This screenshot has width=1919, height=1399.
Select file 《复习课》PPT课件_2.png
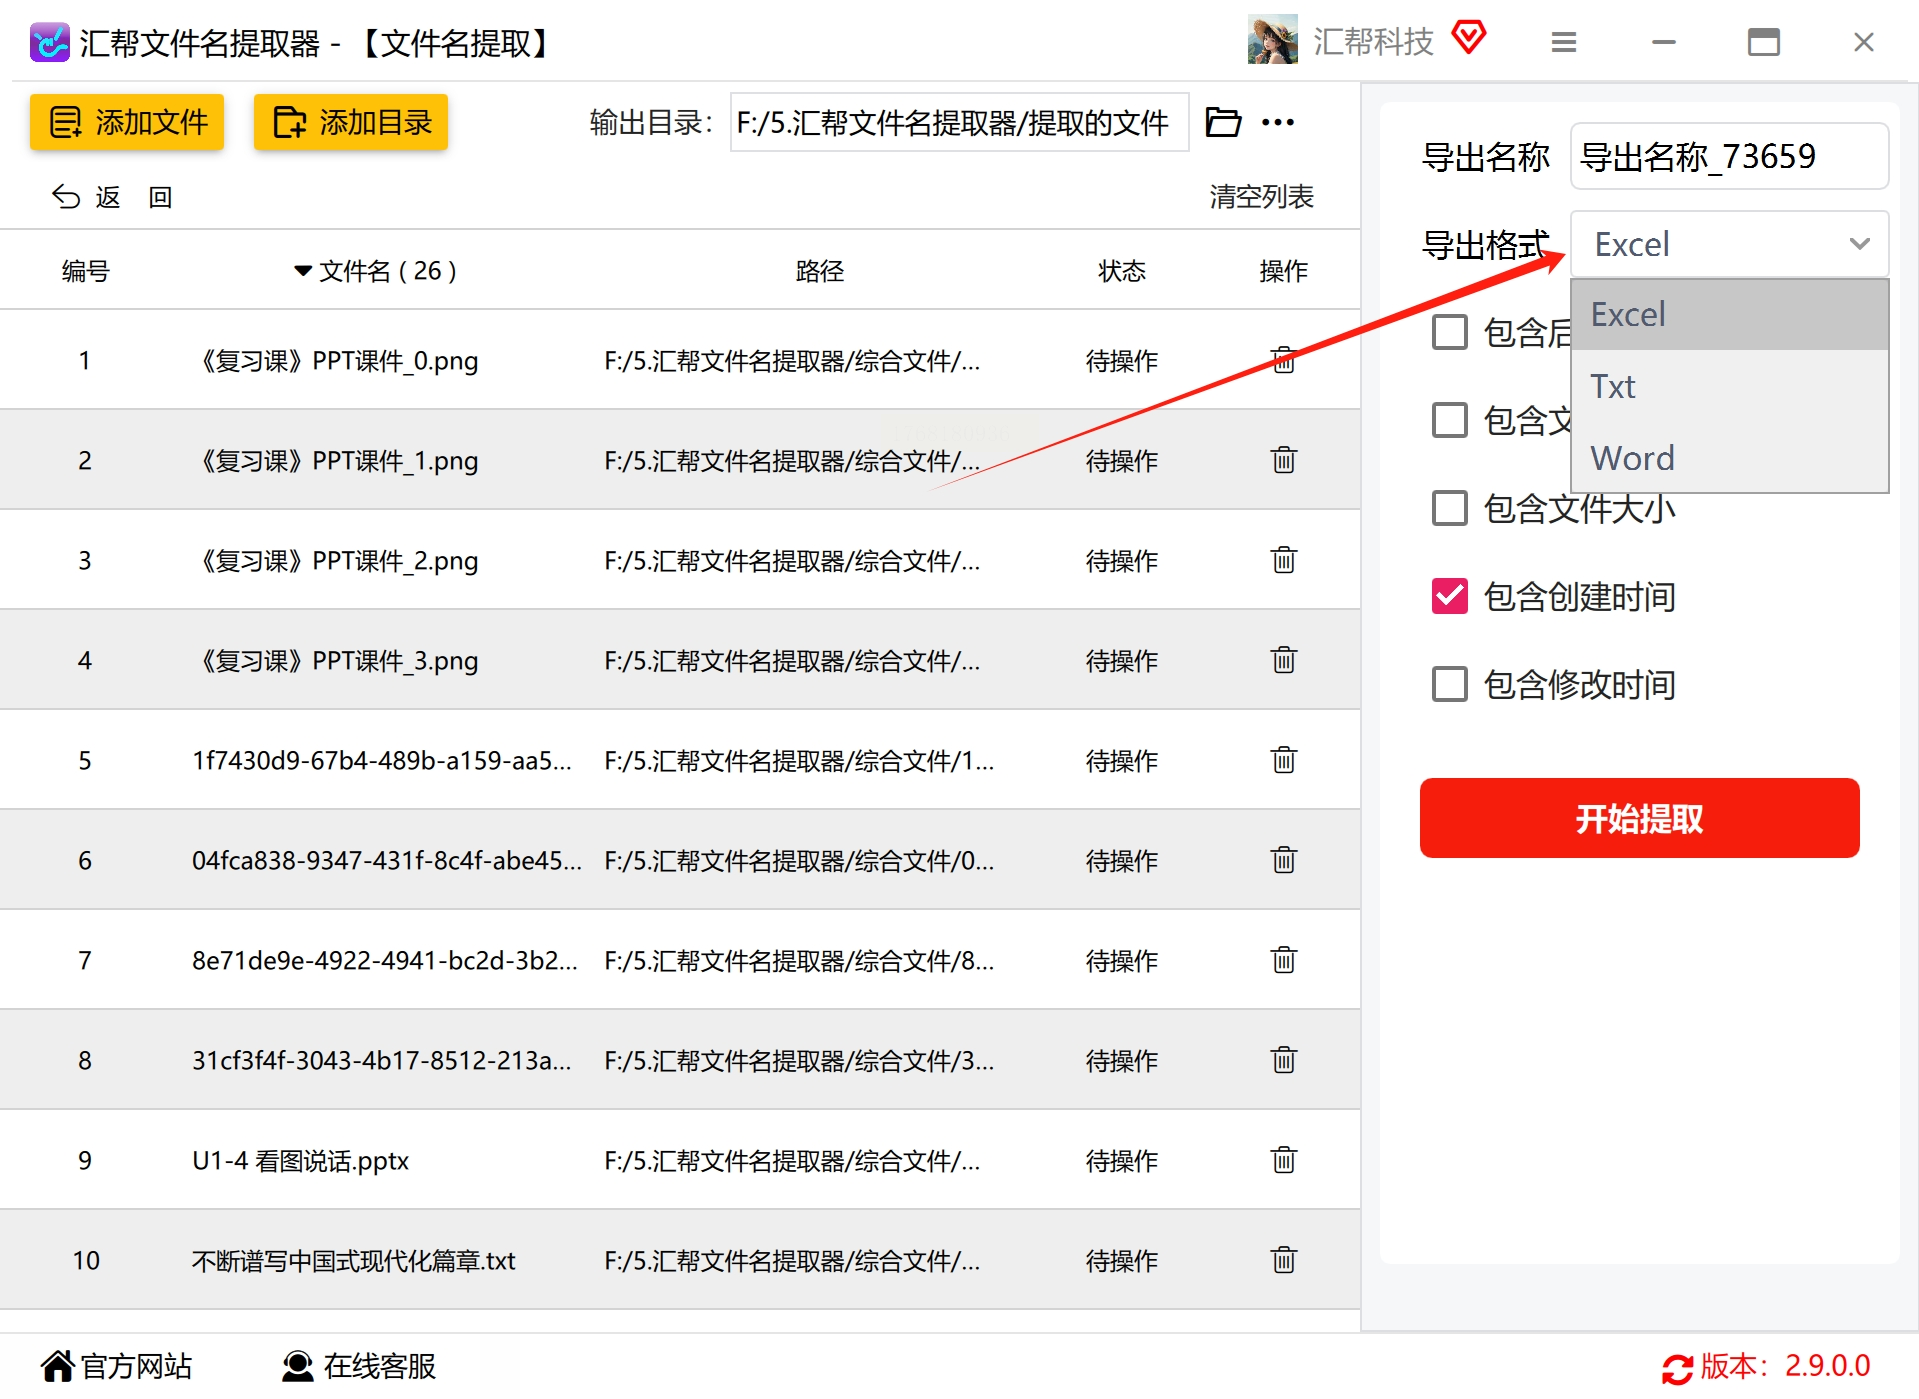click(335, 560)
